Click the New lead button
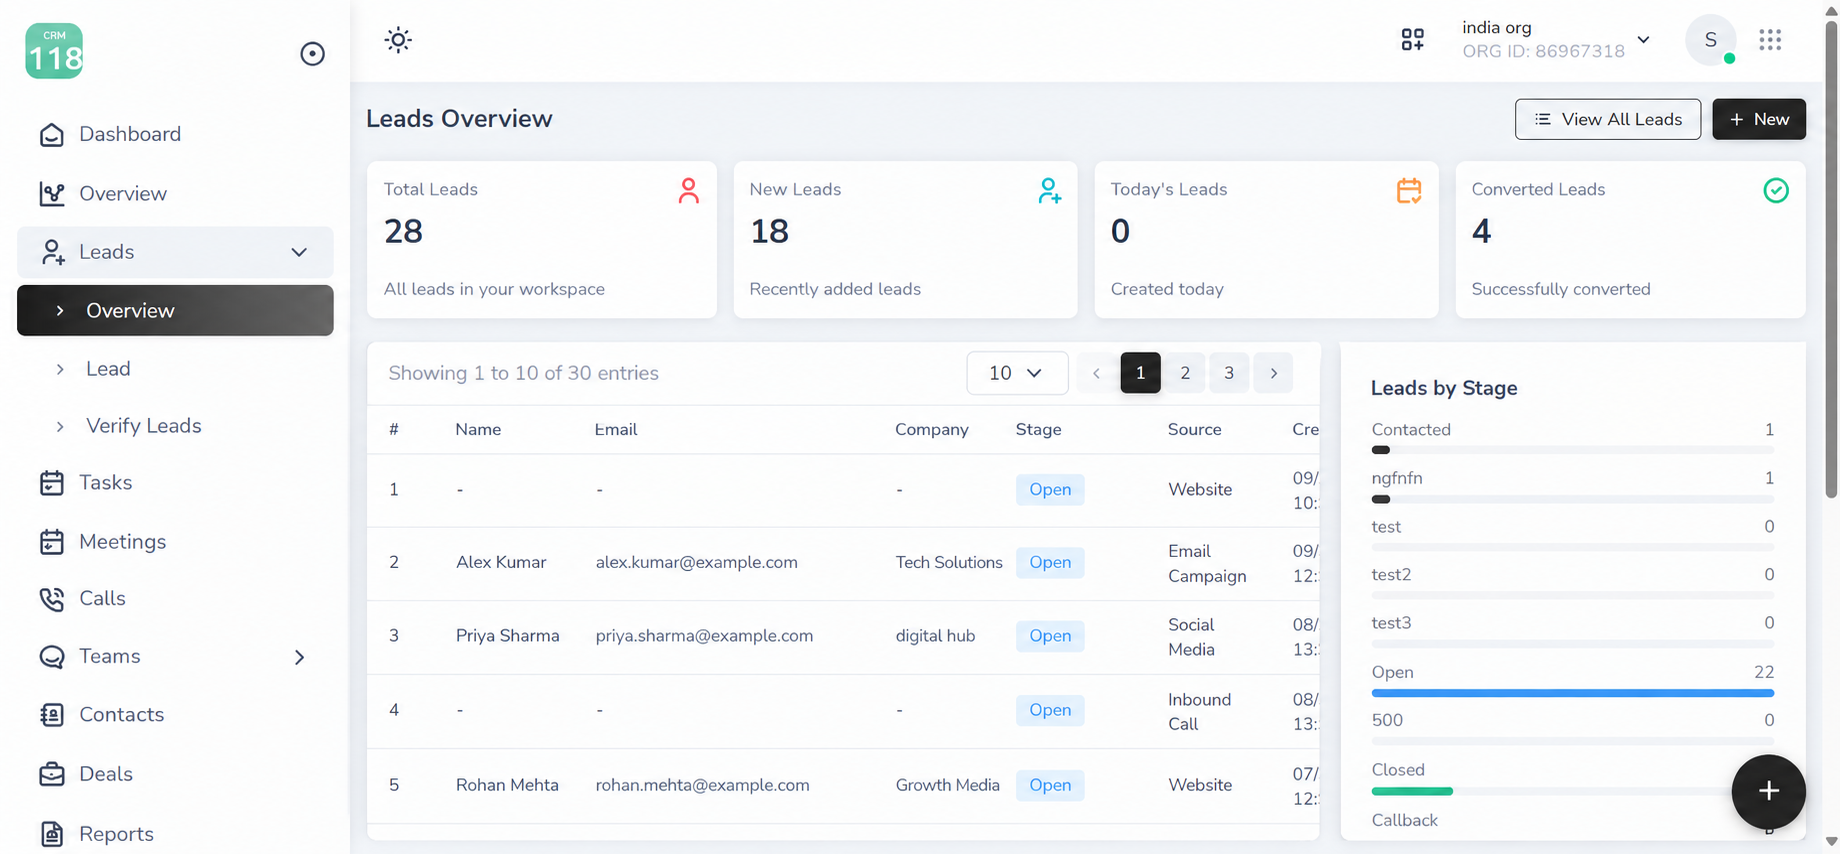This screenshot has height=854, width=1840. [1759, 119]
